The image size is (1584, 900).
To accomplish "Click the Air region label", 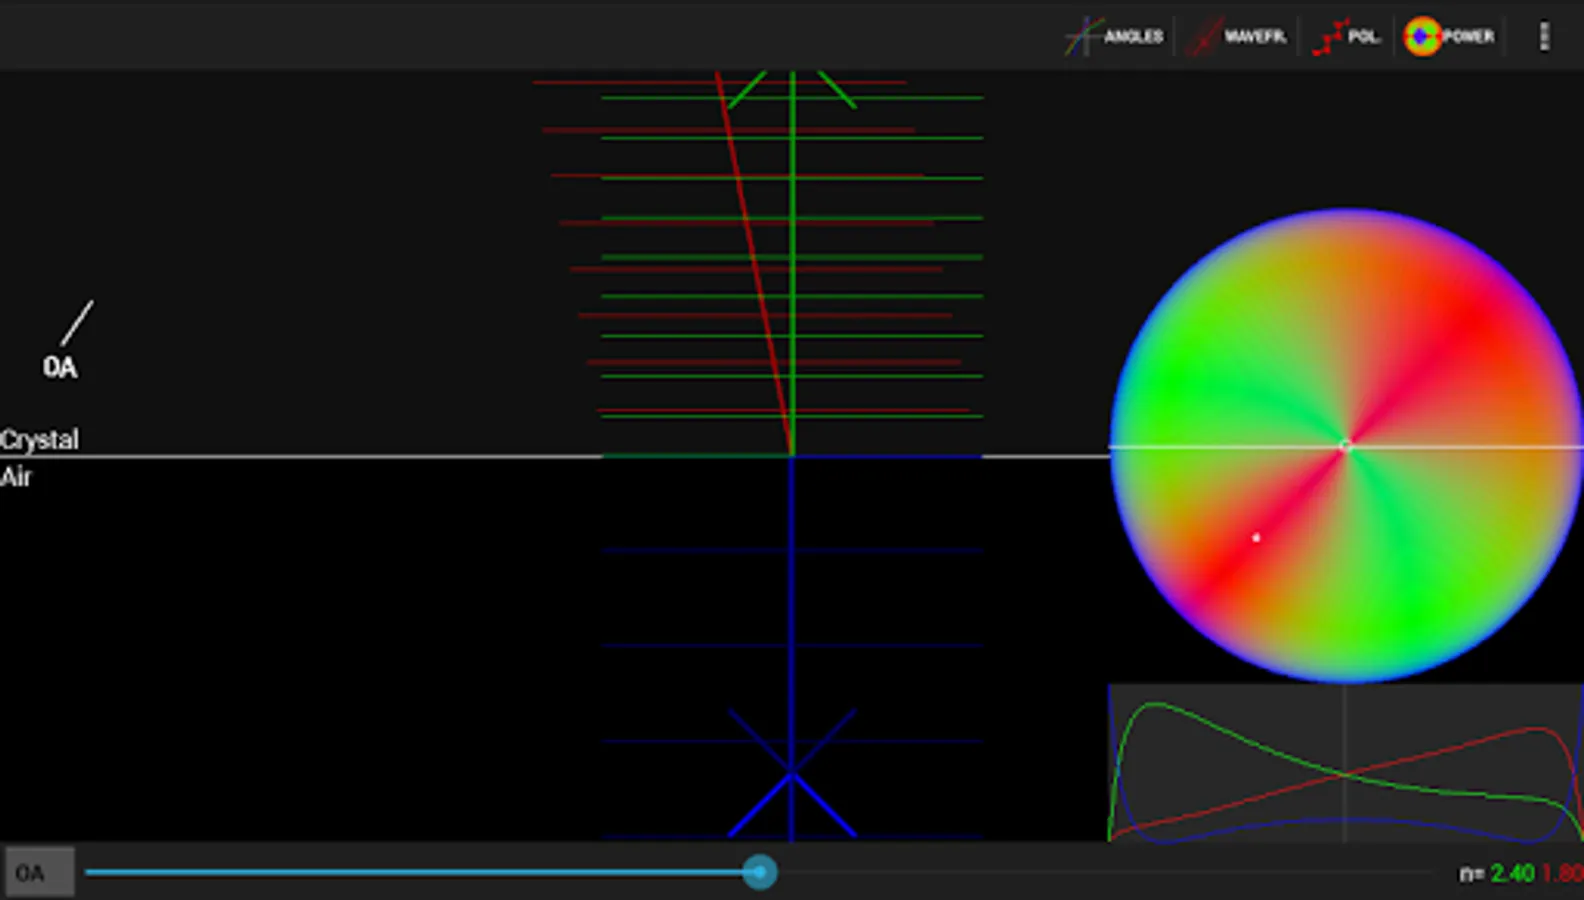I will tap(16, 477).
